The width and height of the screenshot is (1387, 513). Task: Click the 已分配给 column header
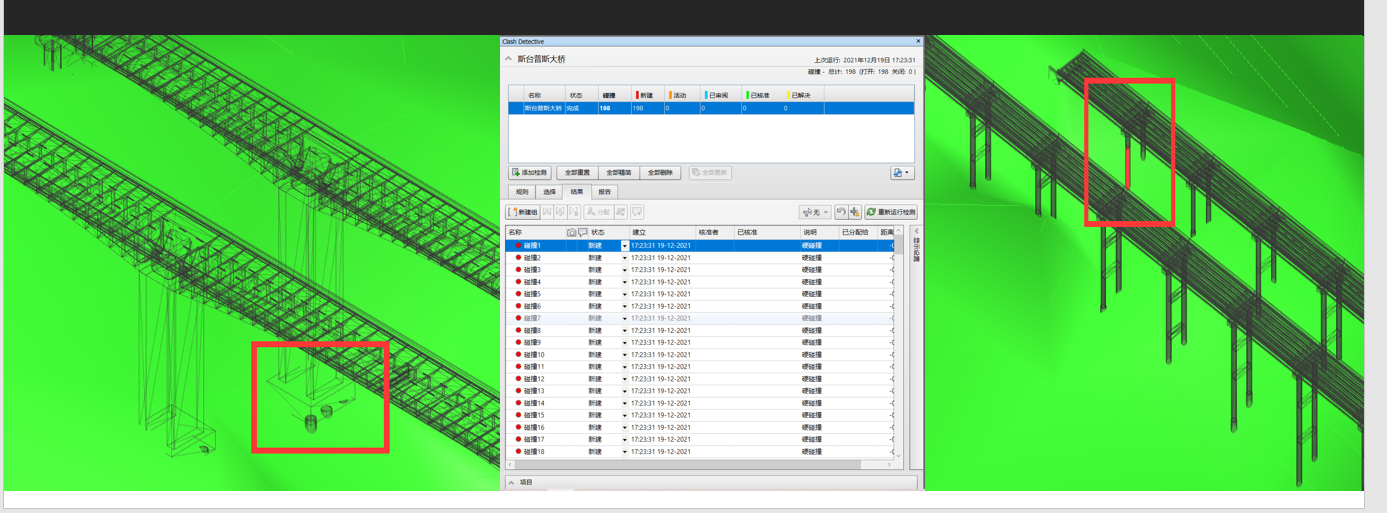[858, 232]
